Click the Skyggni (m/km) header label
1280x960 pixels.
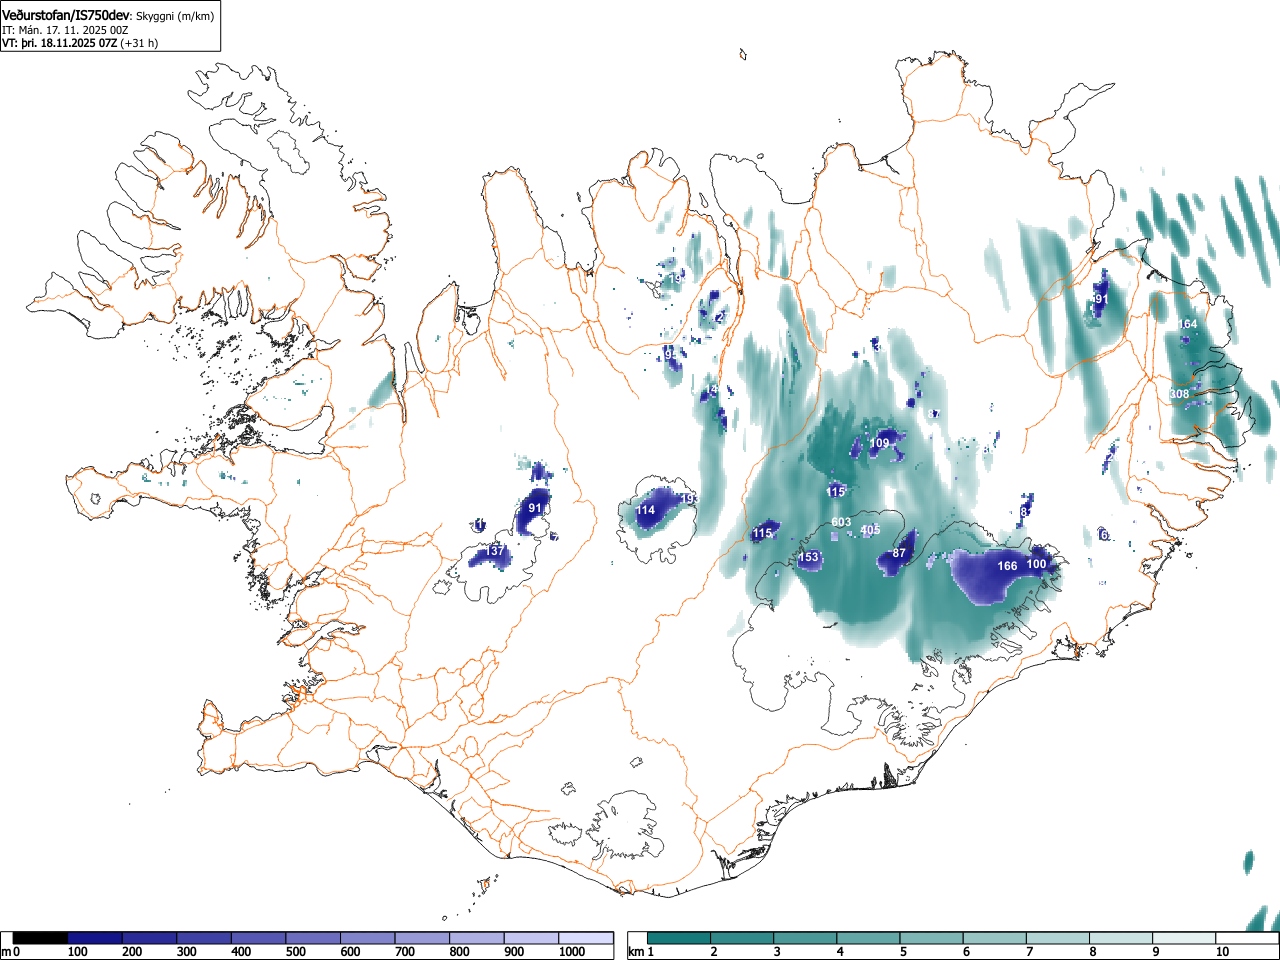point(174,17)
